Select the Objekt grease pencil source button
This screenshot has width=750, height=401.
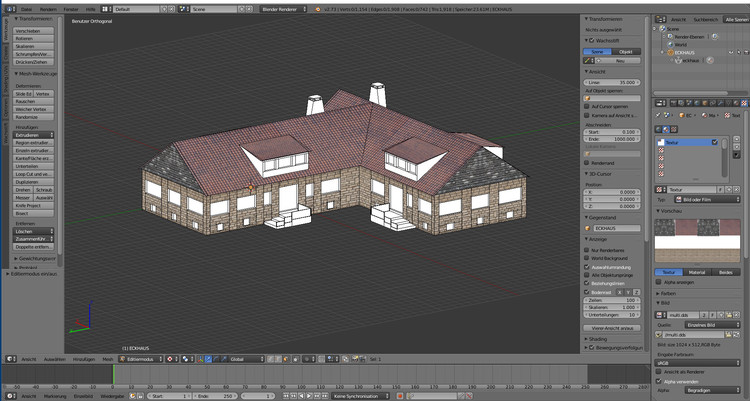[x=626, y=52]
